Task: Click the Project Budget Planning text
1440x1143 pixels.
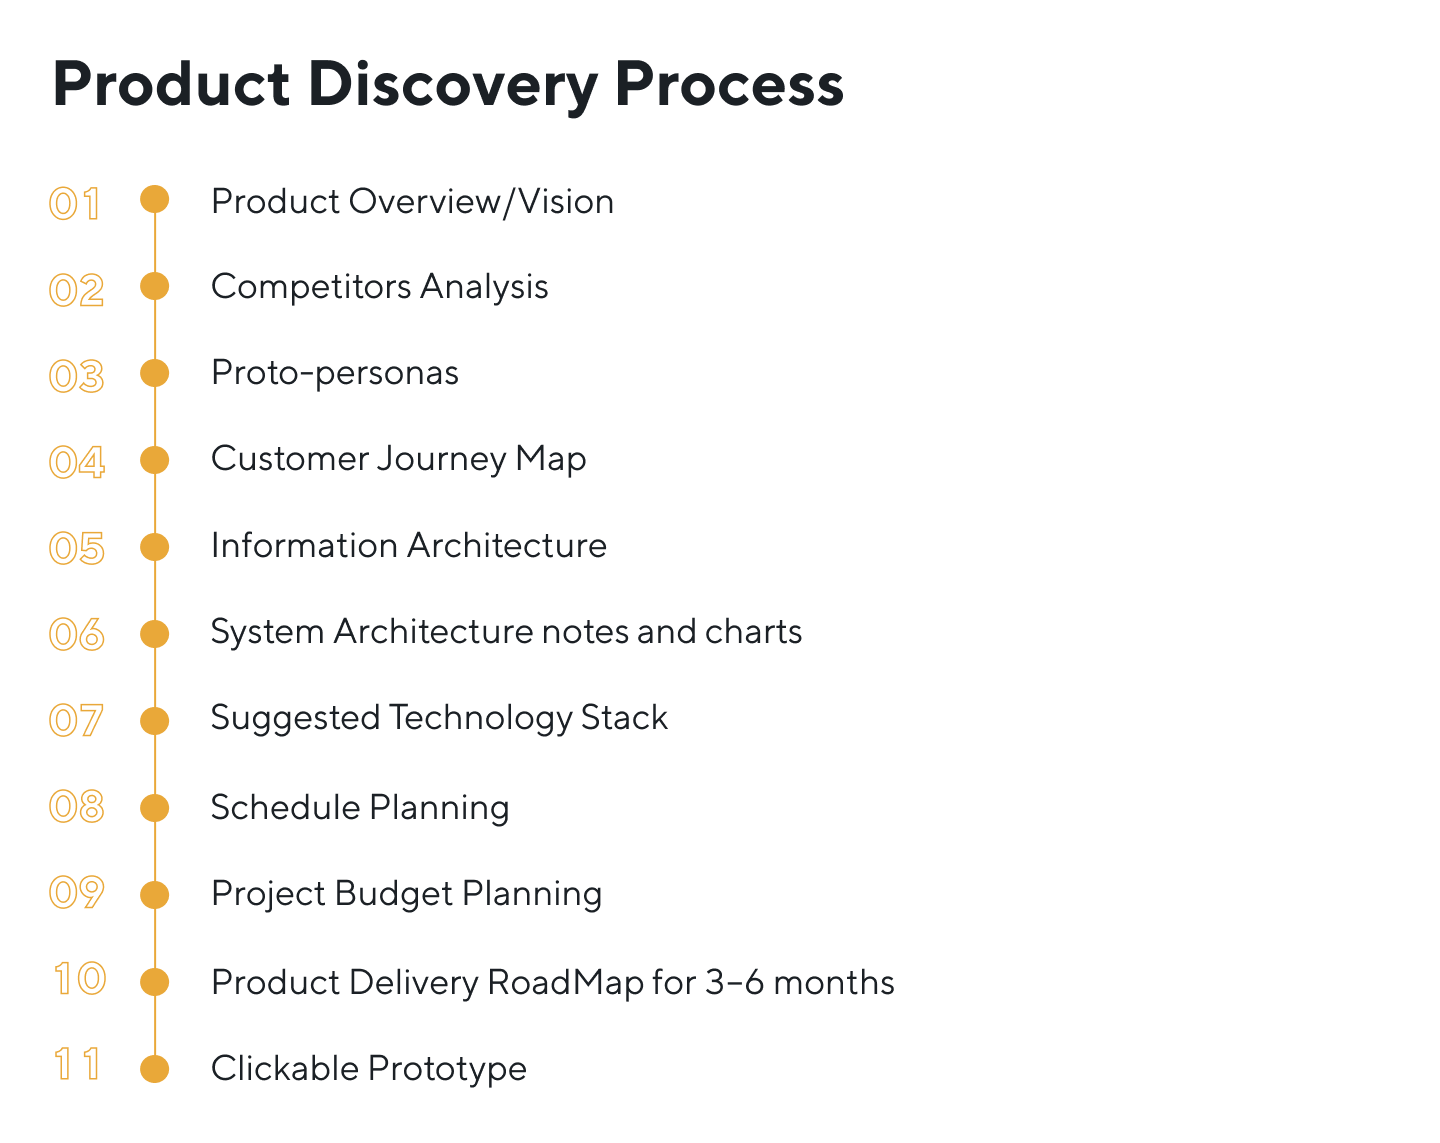Action: coord(406,894)
